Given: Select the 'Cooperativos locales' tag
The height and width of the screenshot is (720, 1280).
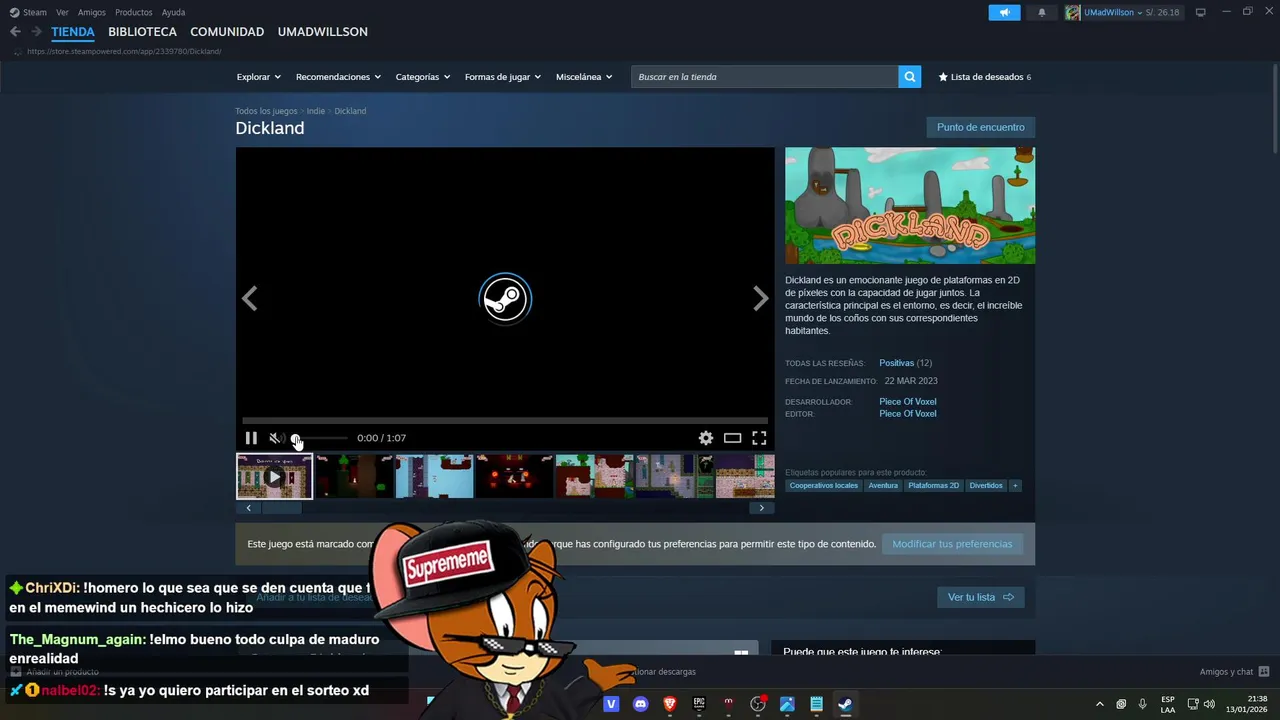Looking at the screenshot, I should [824, 486].
